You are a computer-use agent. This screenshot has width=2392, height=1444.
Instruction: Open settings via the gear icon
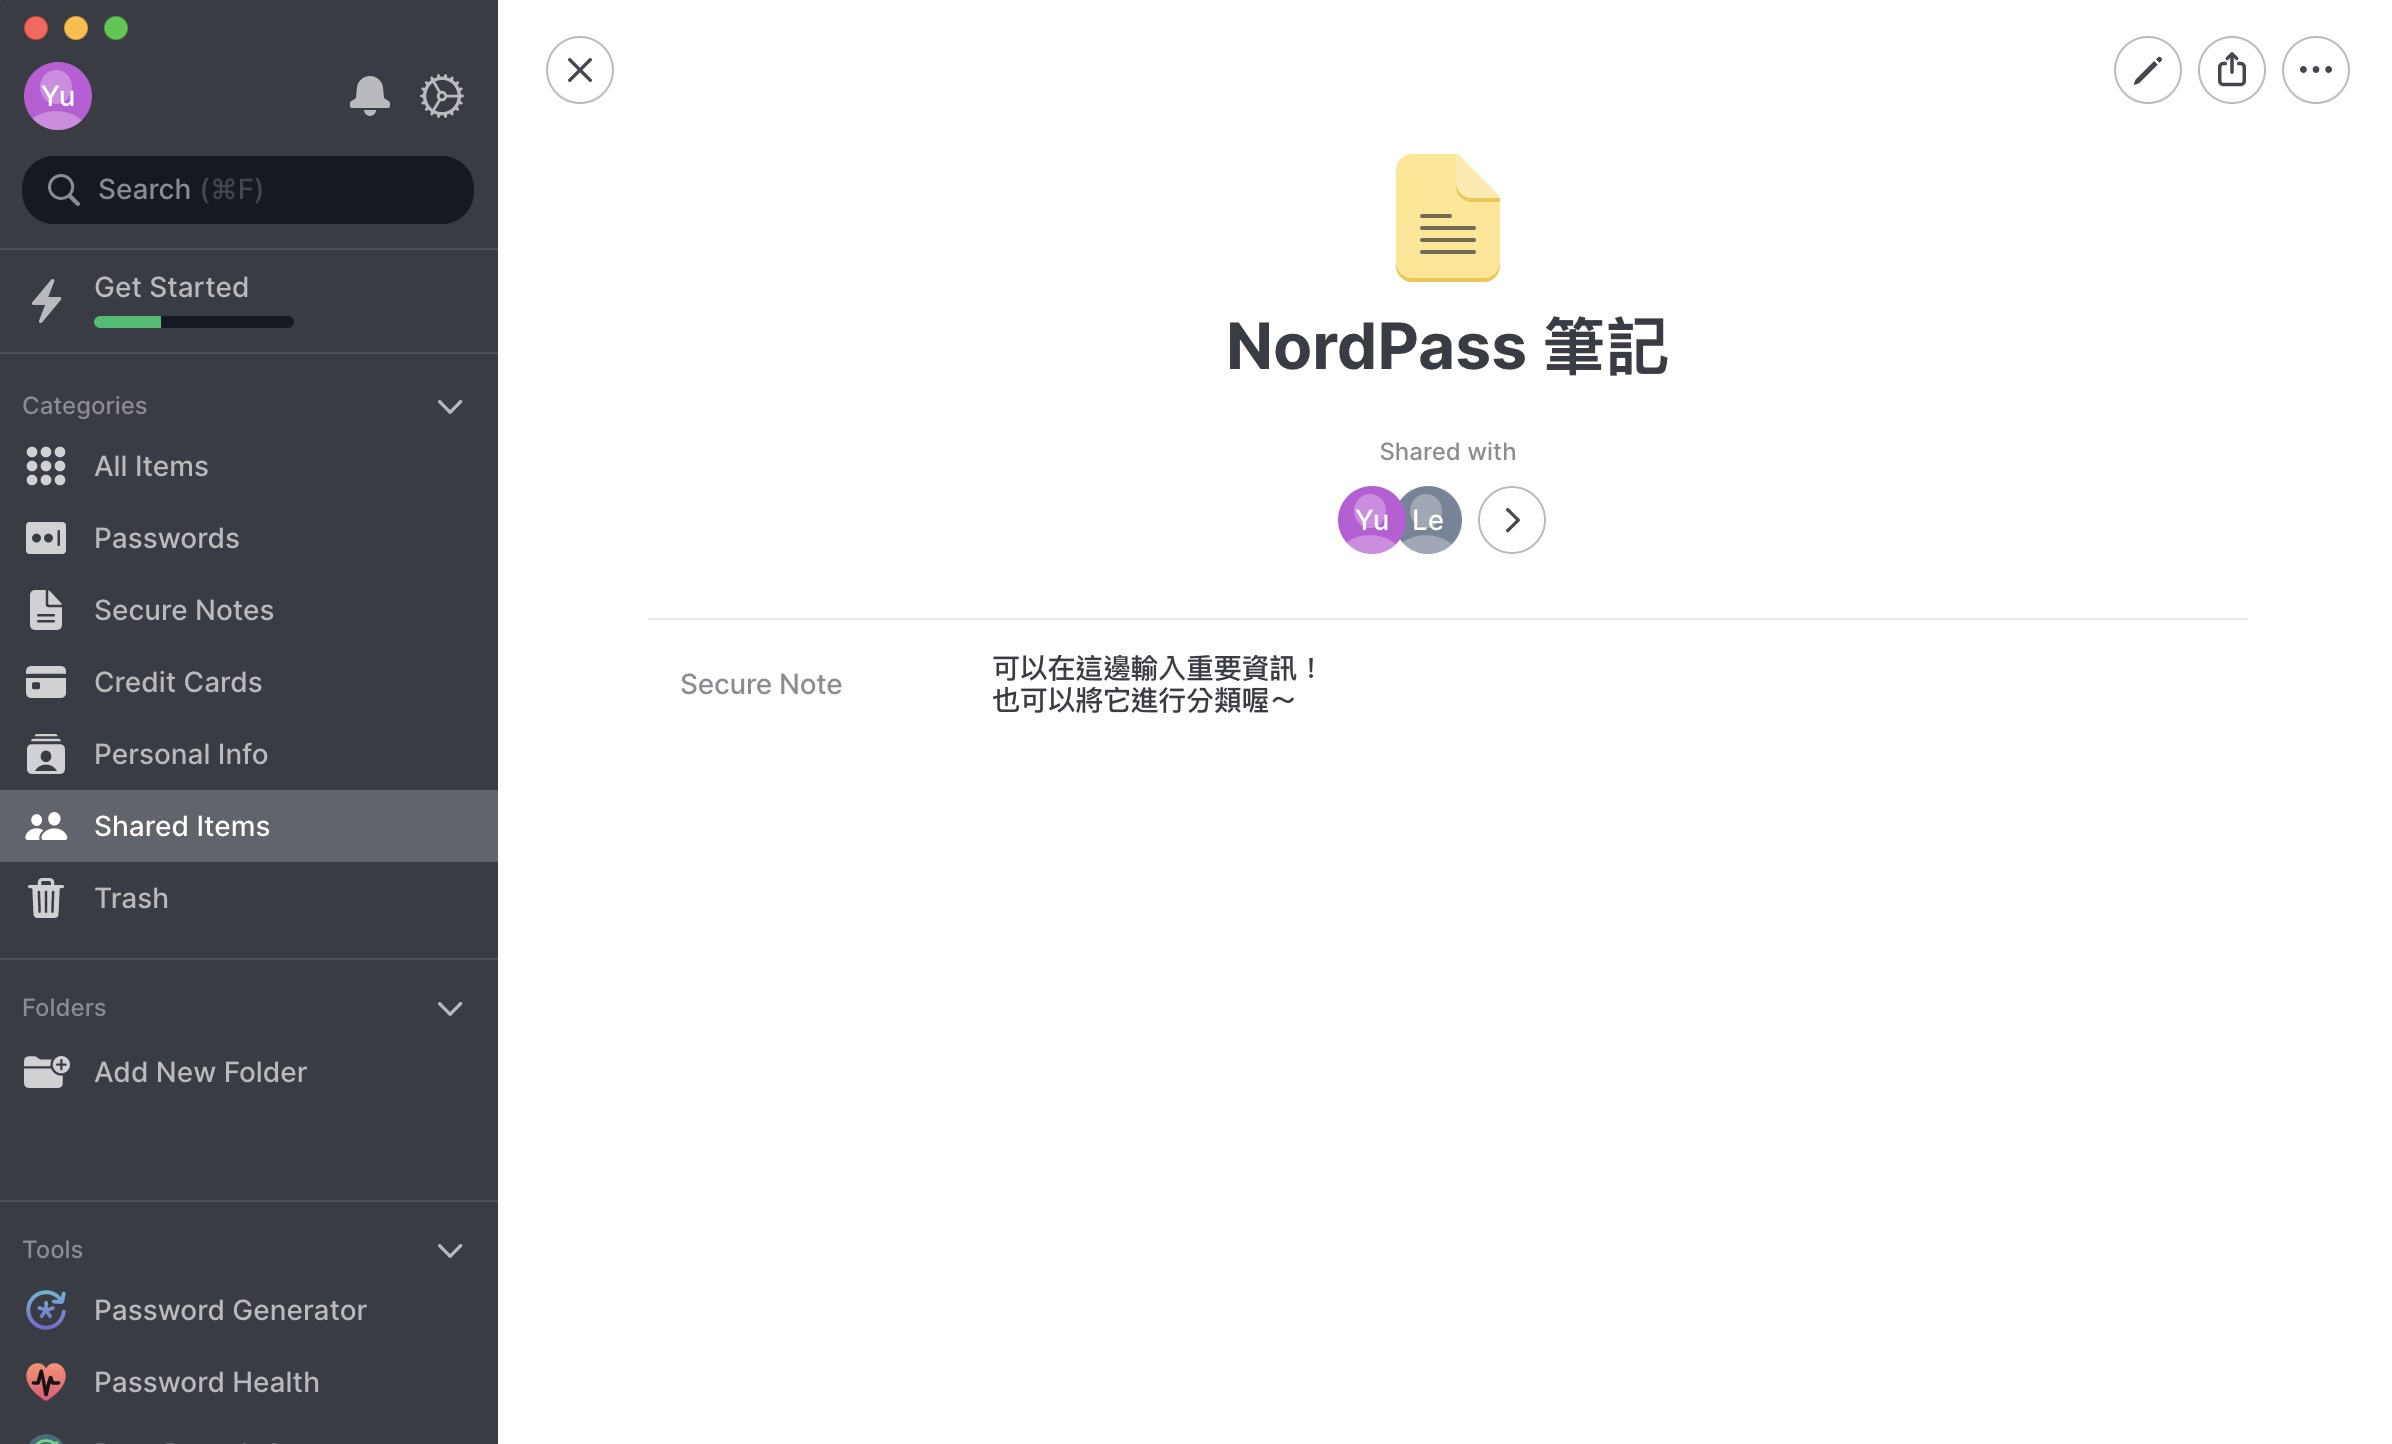coord(441,96)
